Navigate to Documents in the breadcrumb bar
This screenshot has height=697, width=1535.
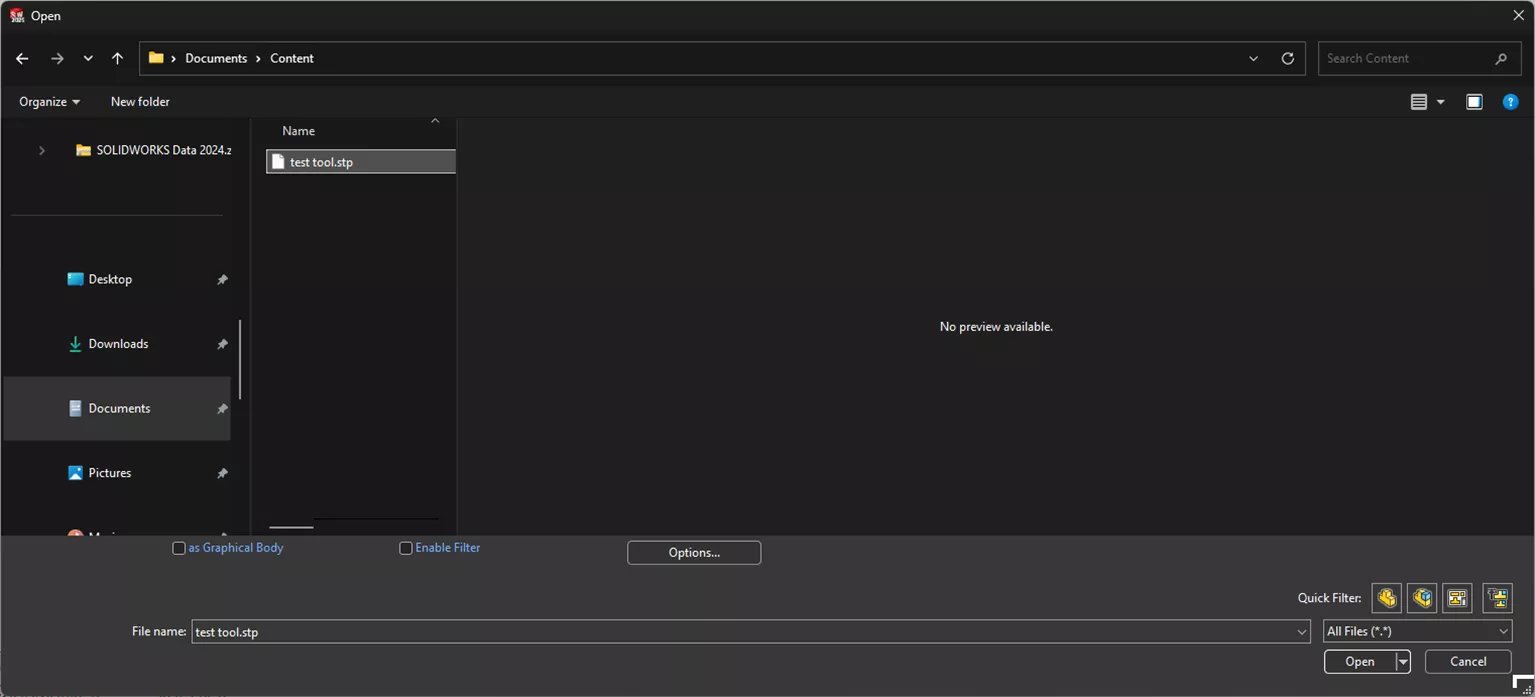click(216, 58)
